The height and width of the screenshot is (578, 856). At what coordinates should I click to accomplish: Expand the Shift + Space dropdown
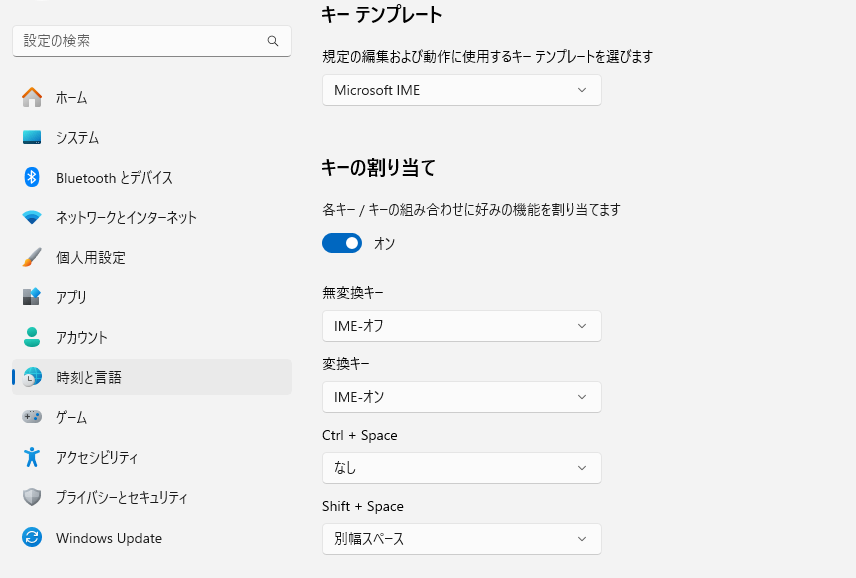pyautogui.click(x=461, y=539)
